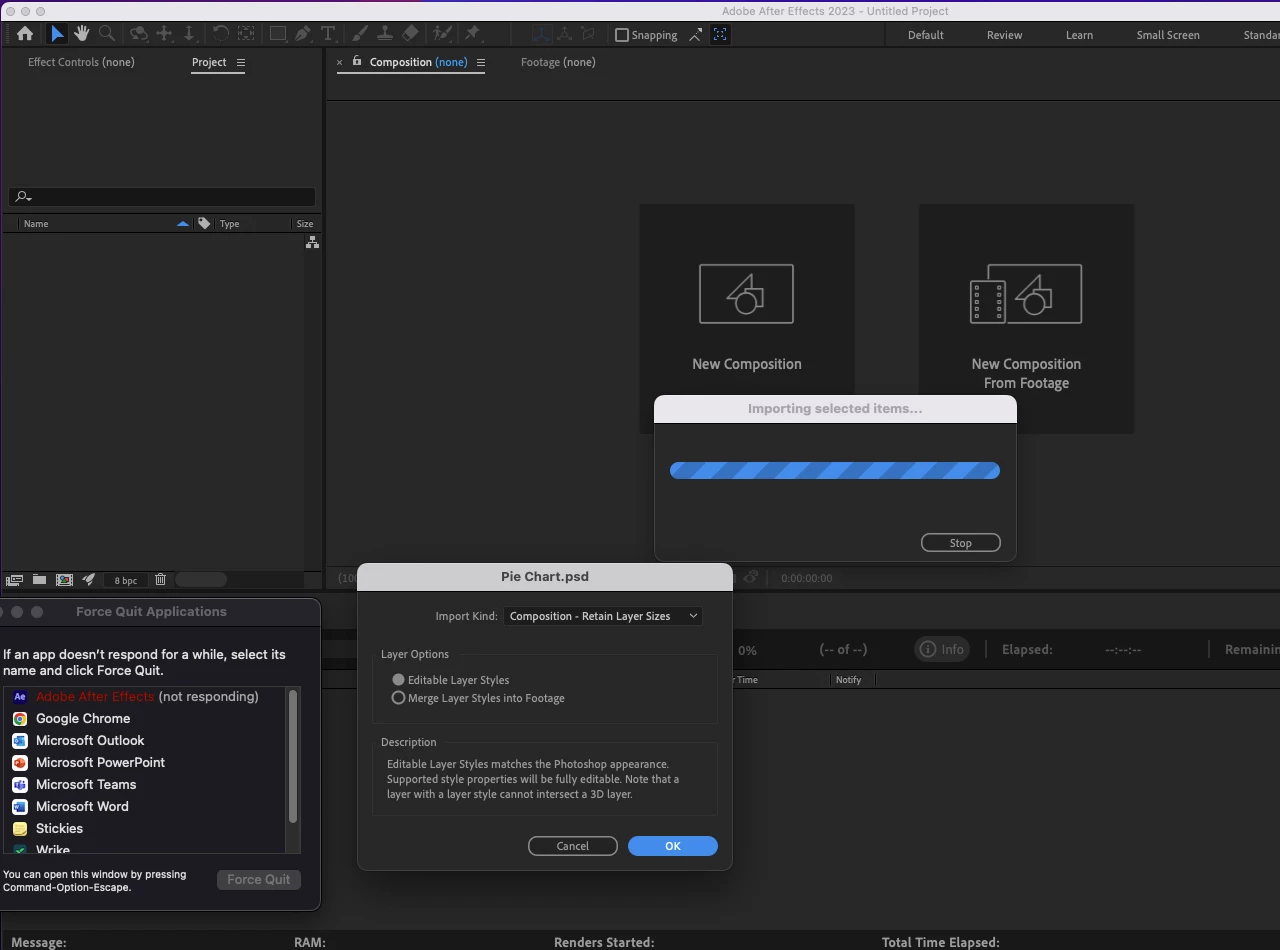Select Microsoft Word in Force Quit list
This screenshot has height=950, width=1280.
click(145, 807)
